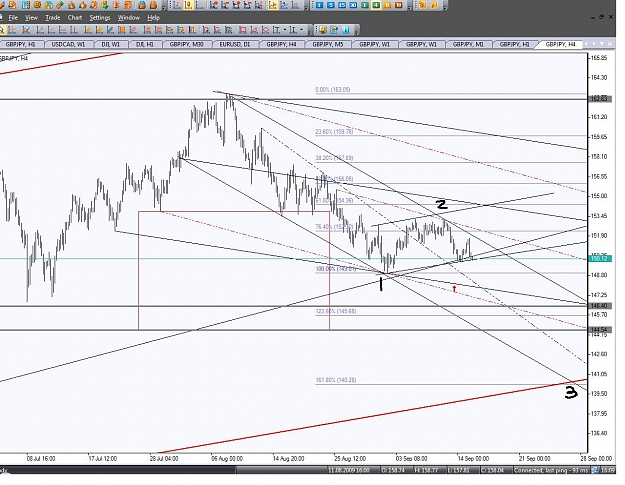Click the 146.40 horizontal line price label
Viewport: 625px width, 485px height.
pos(599,305)
